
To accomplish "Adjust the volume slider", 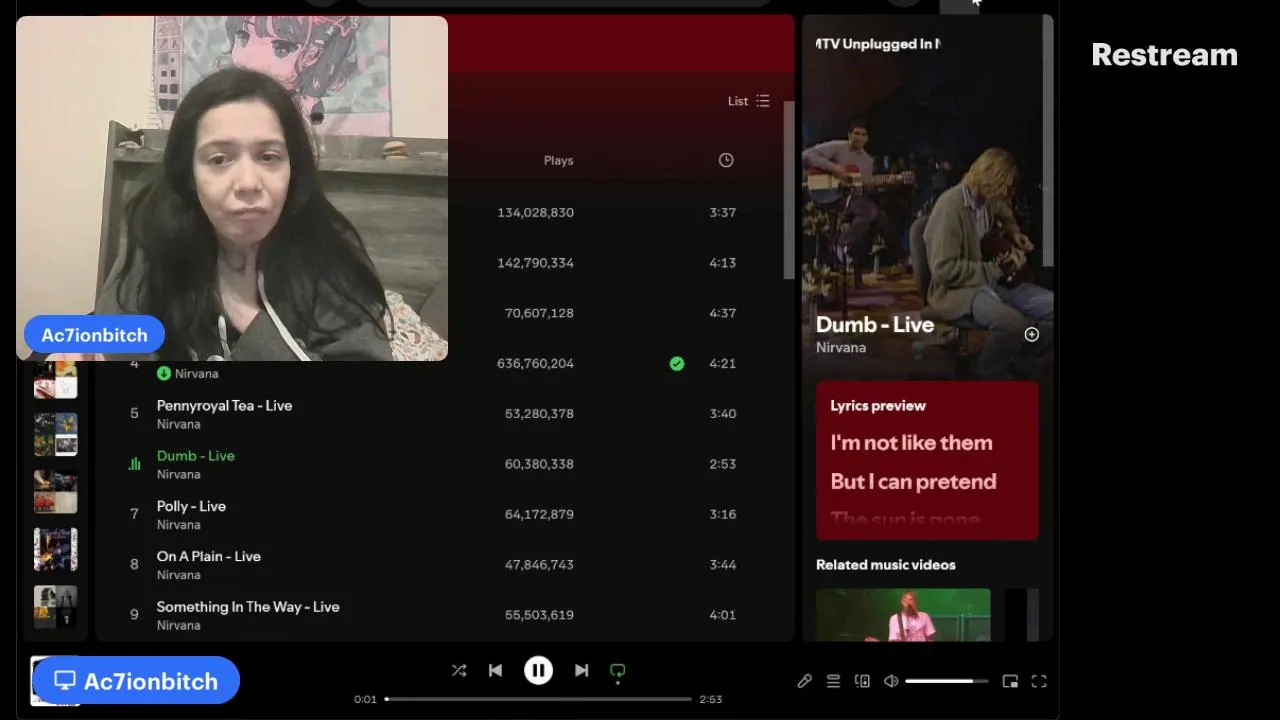I will (x=946, y=681).
